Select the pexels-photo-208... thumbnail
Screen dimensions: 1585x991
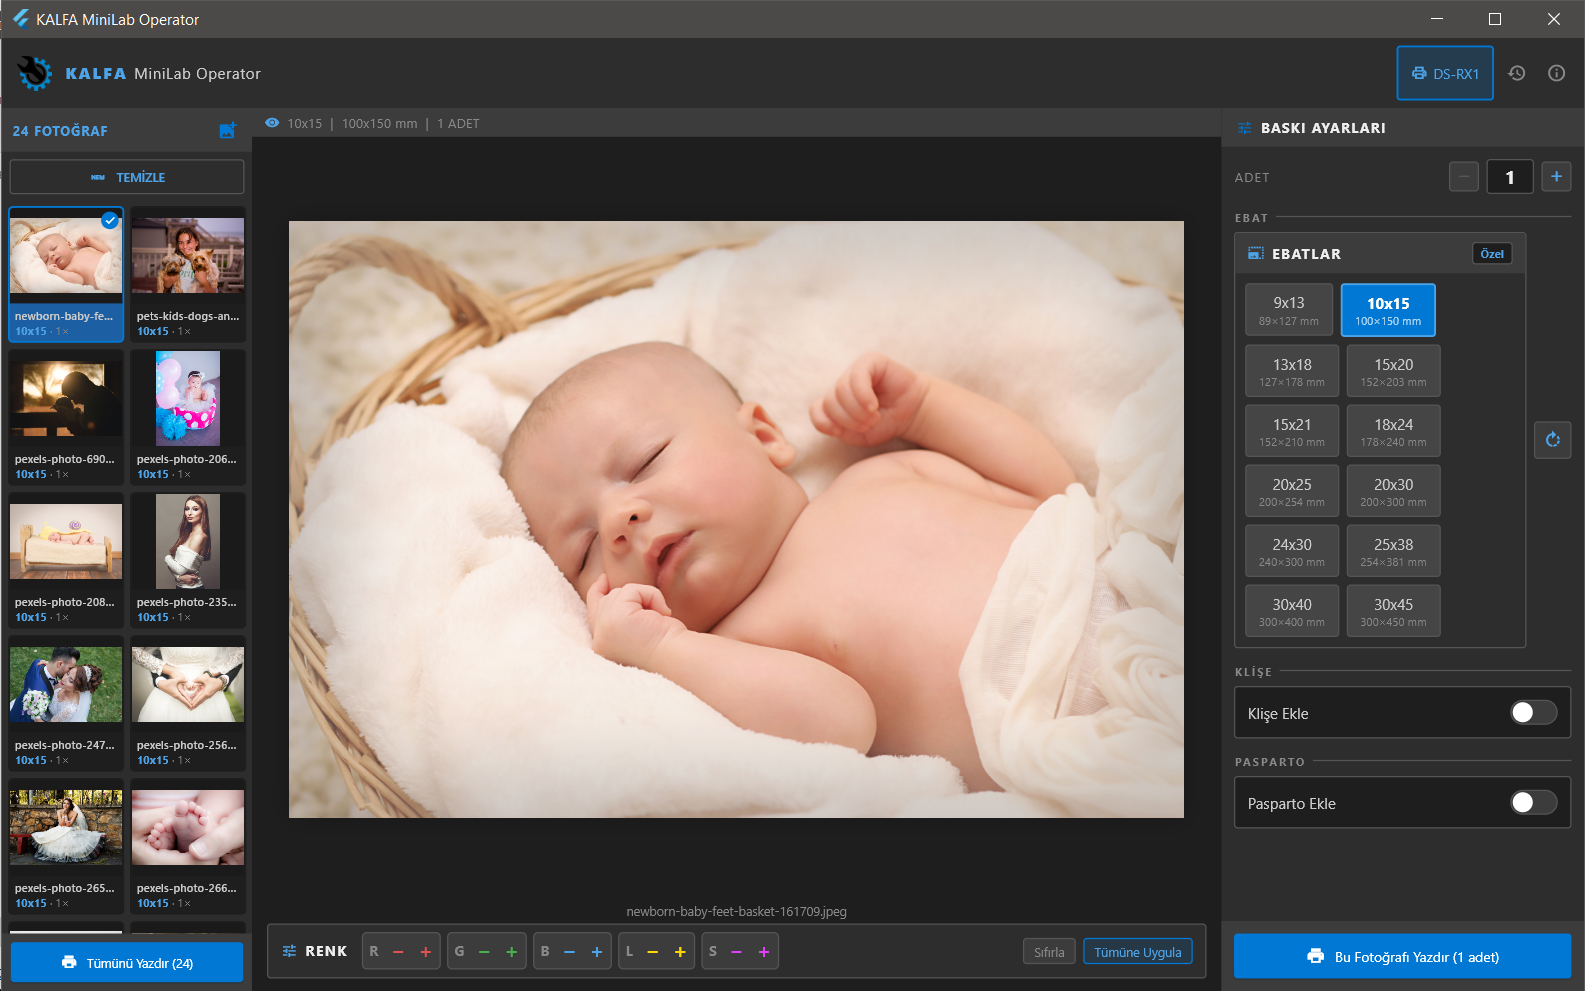pos(66,560)
